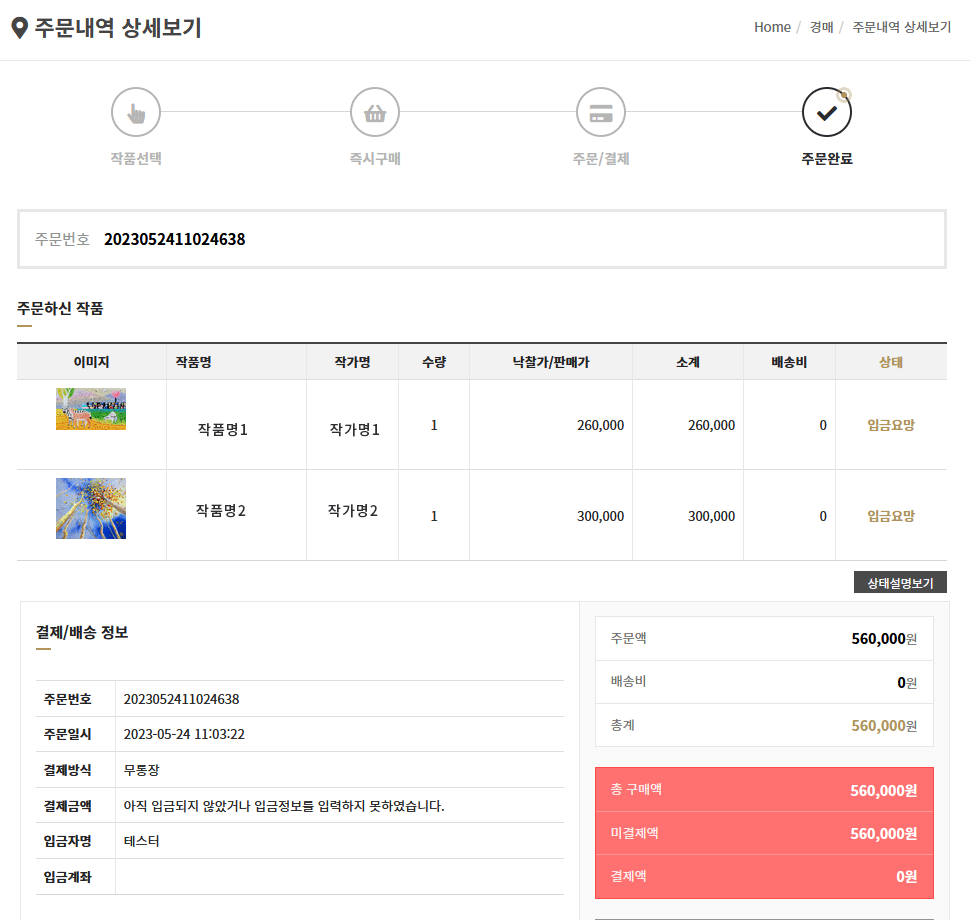
Task: Click the order number box at top
Action: click(x=482, y=239)
